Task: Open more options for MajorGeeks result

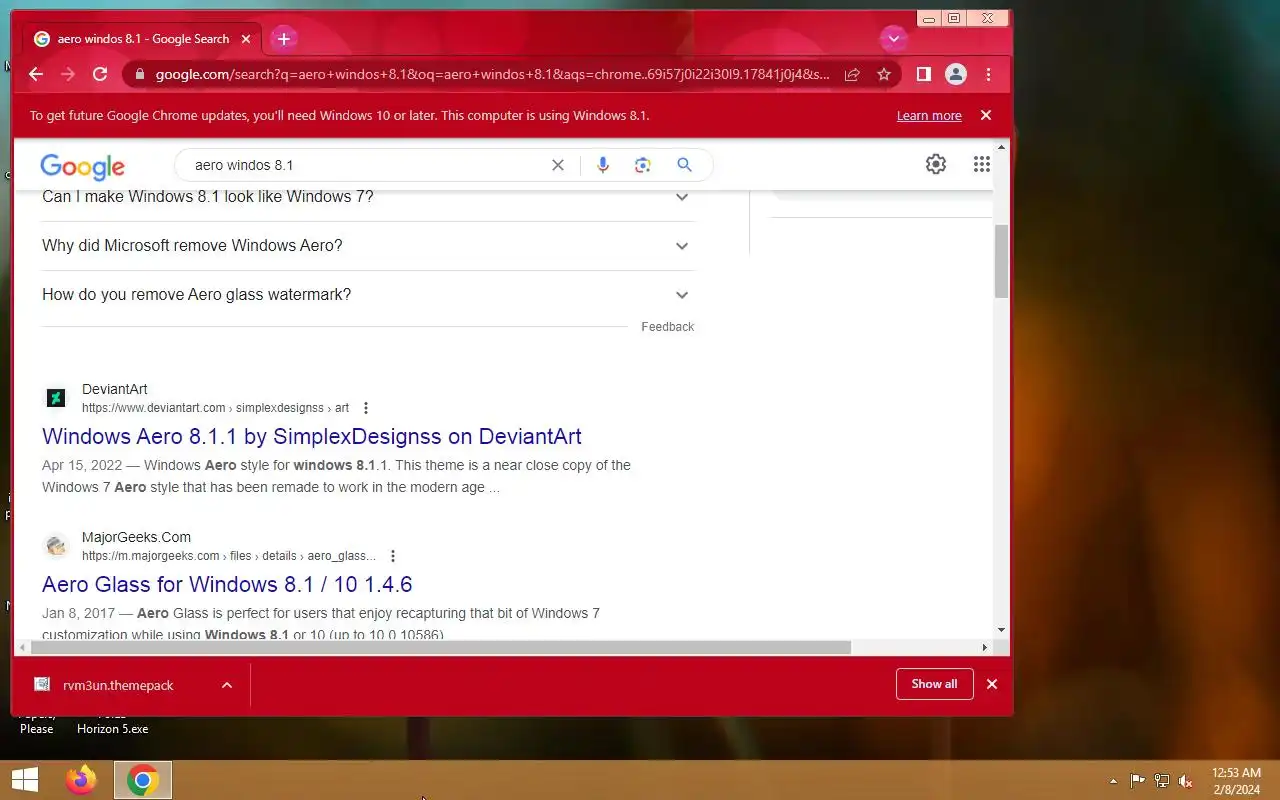Action: point(393,556)
